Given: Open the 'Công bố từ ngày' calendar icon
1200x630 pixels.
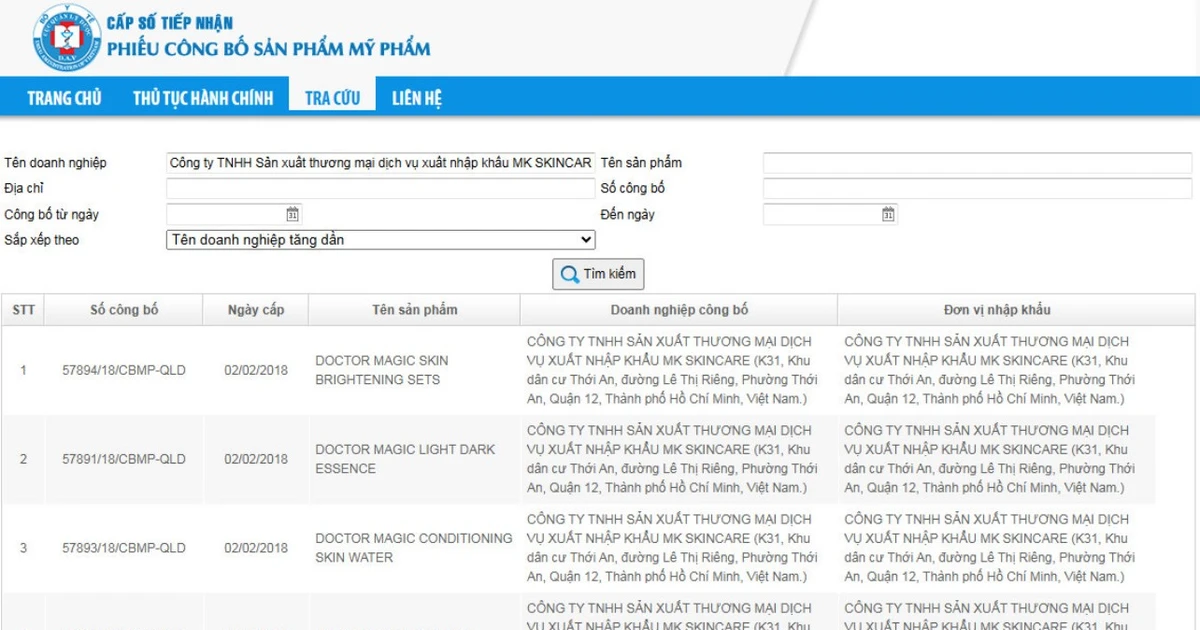Looking at the screenshot, I should click(x=292, y=213).
